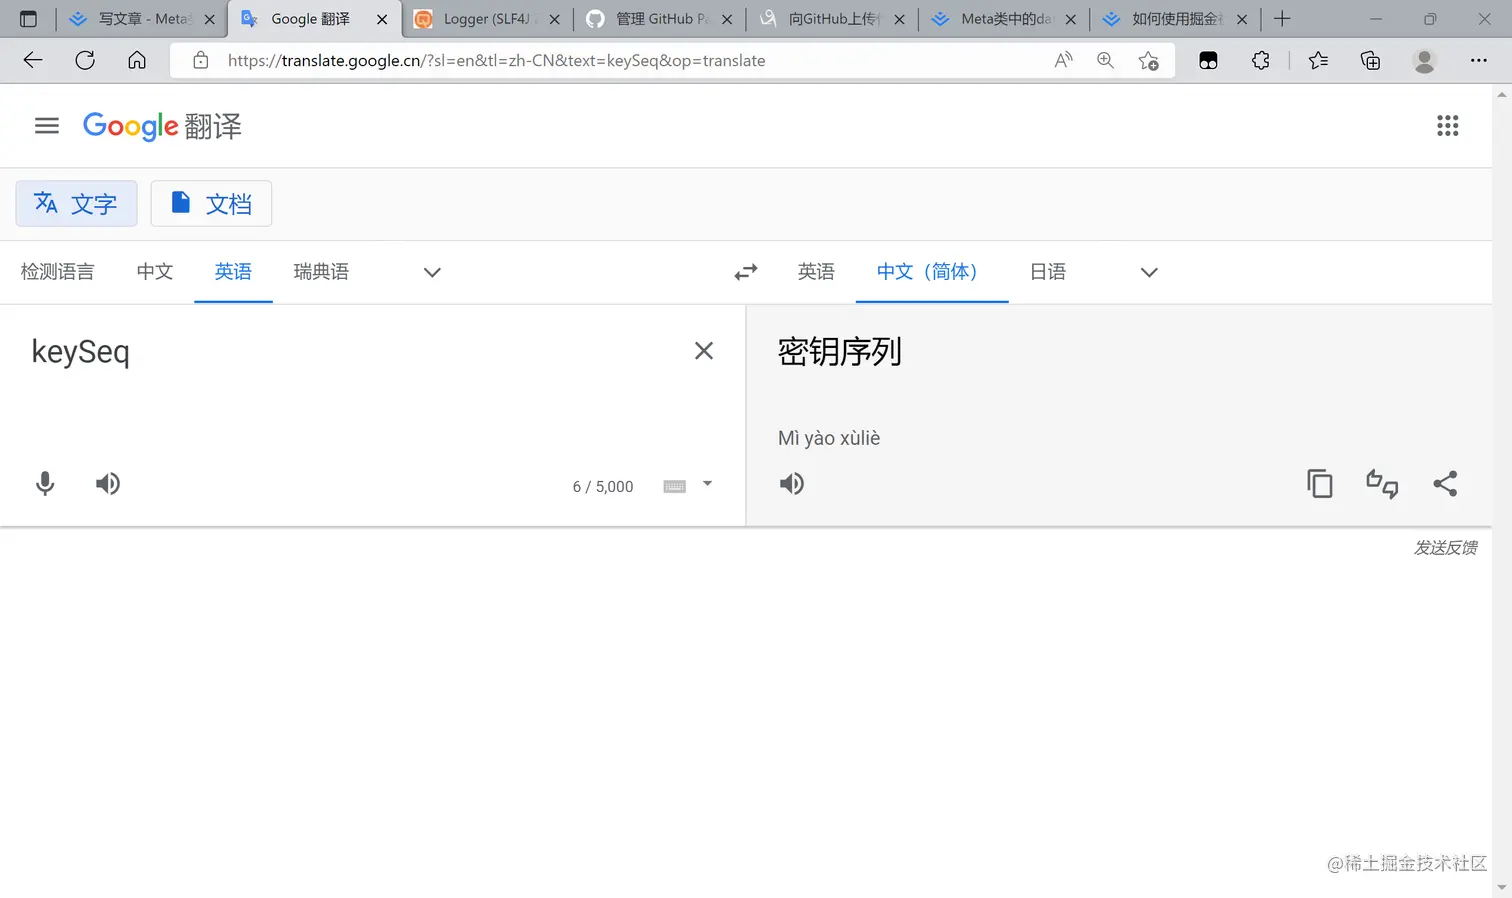Click the character count 6 / 5,000

click(x=603, y=487)
